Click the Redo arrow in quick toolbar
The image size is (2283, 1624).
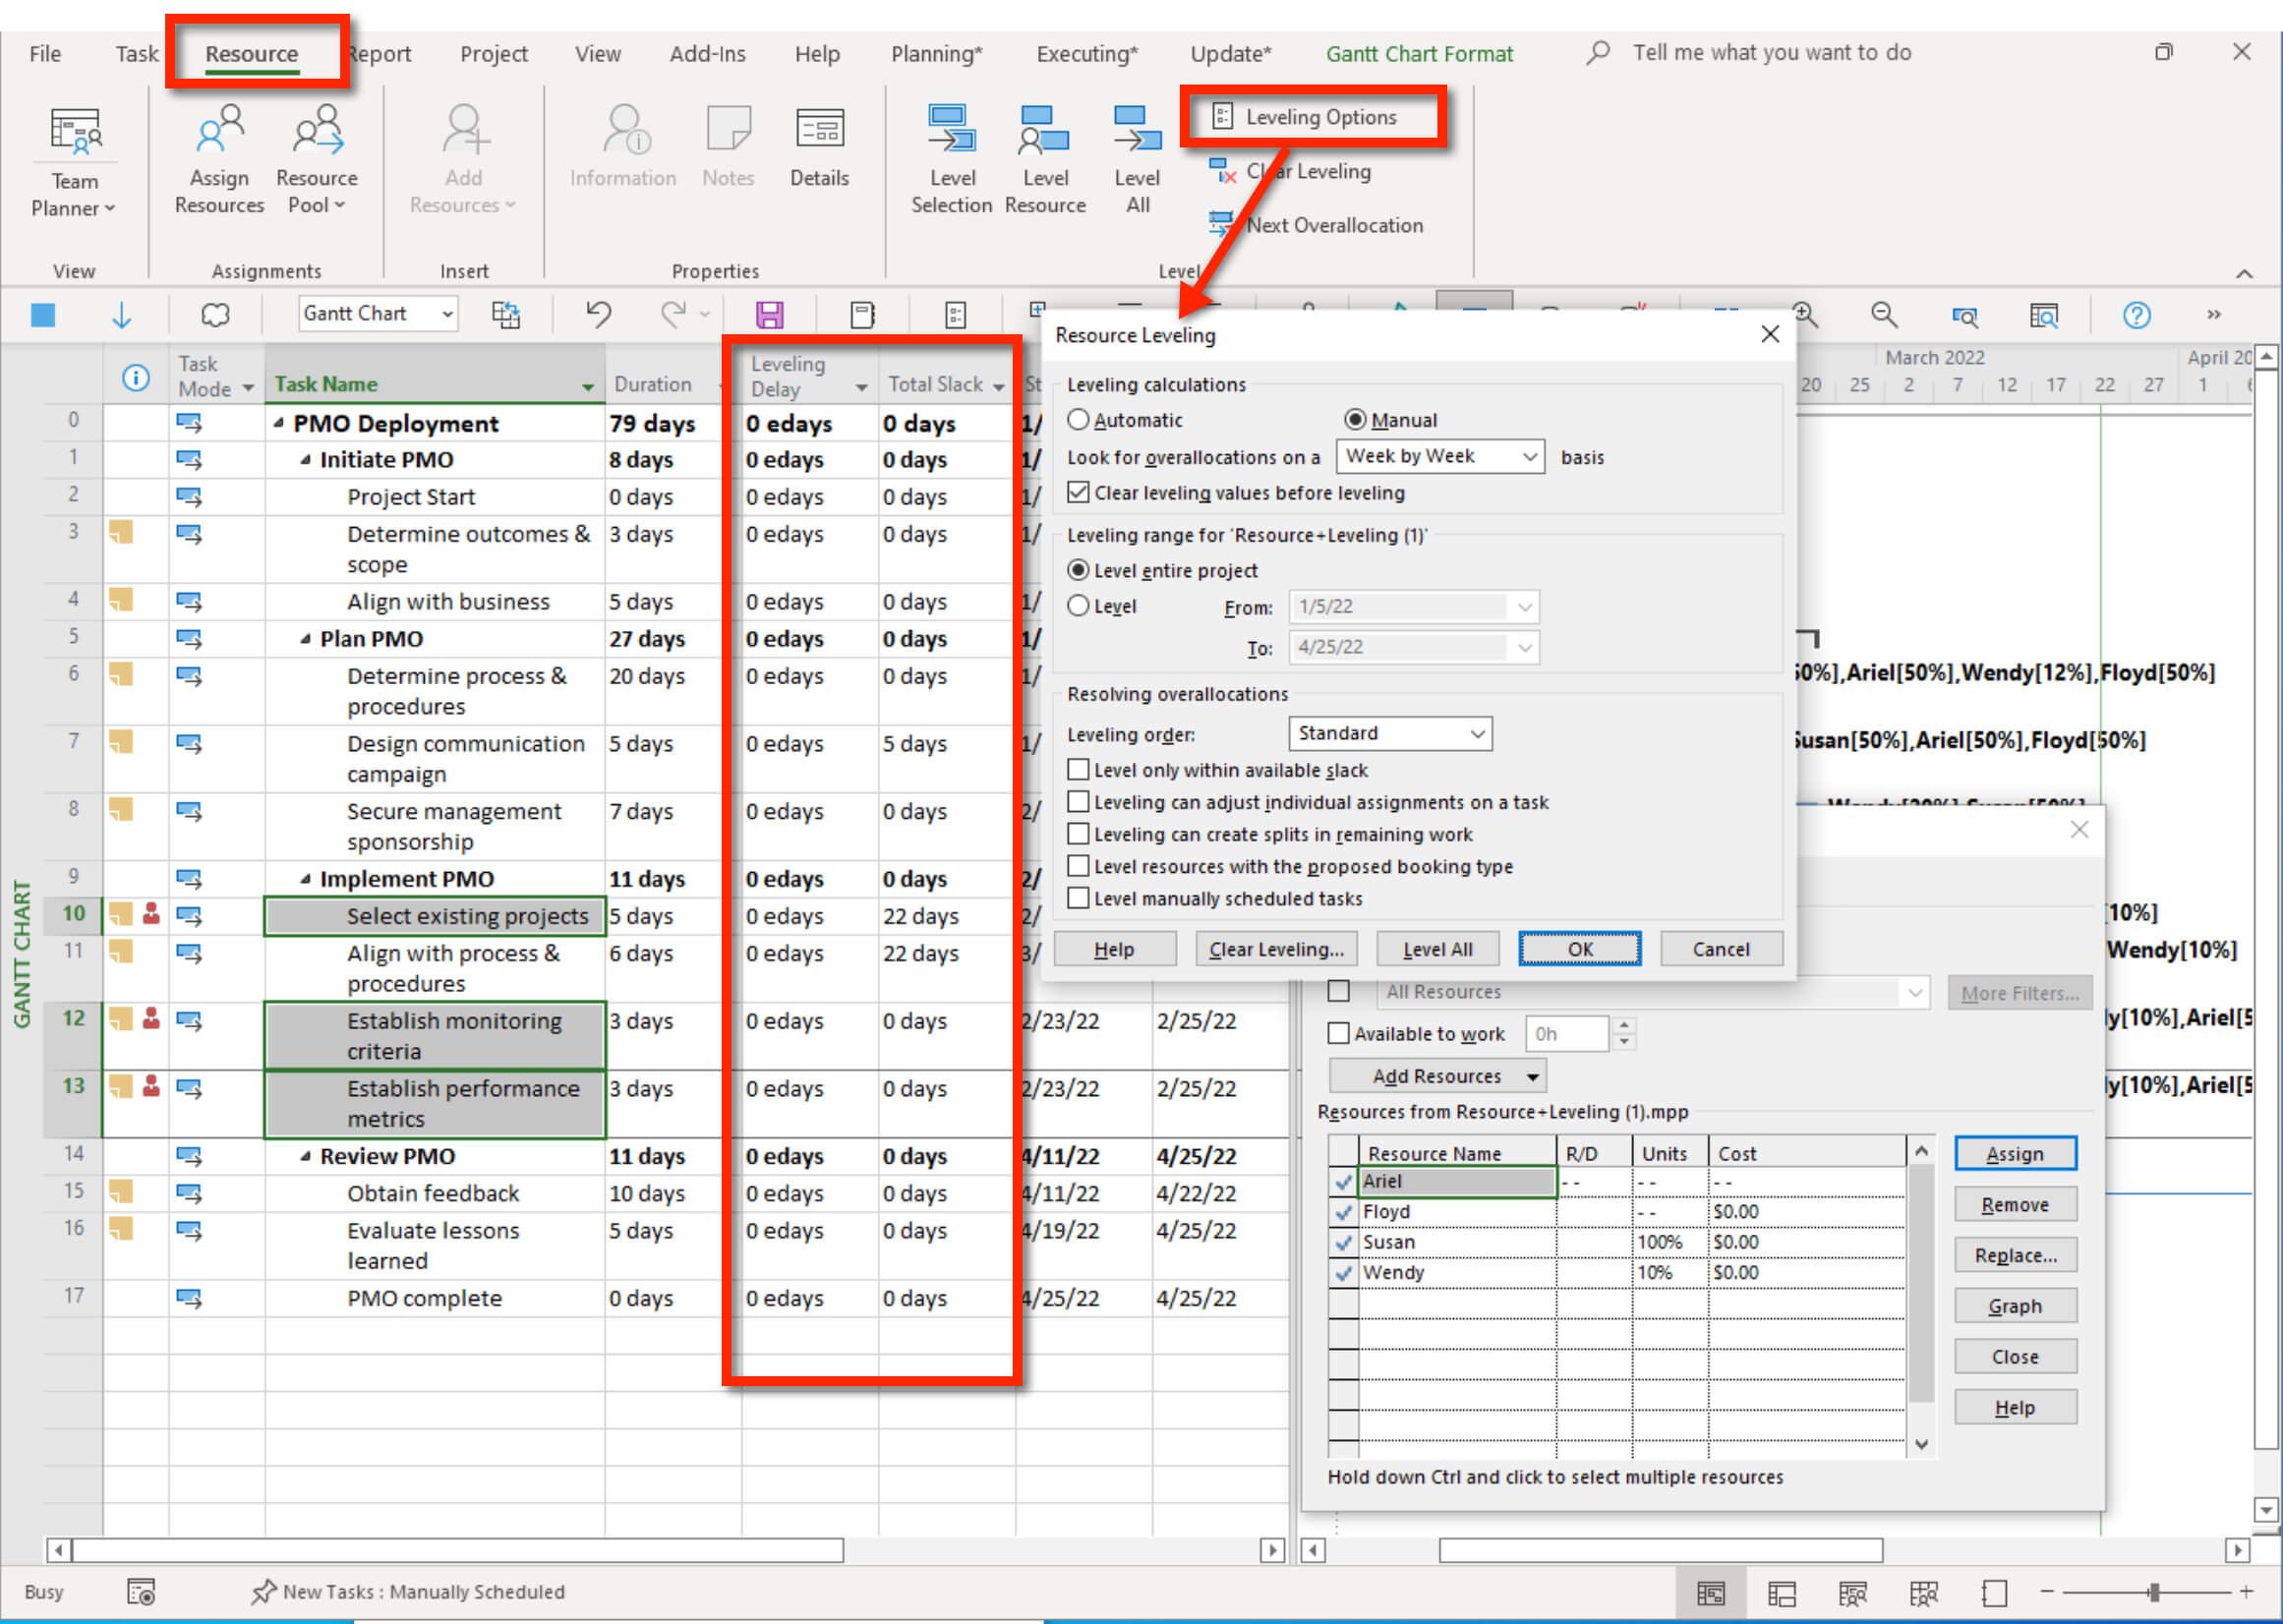[673, 314]
